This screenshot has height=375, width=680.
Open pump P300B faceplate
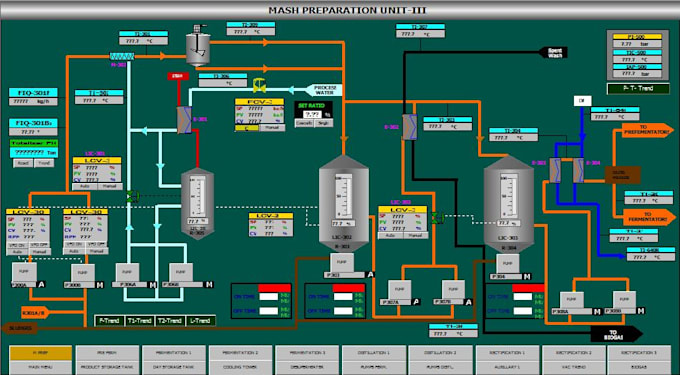coord(82,273)
